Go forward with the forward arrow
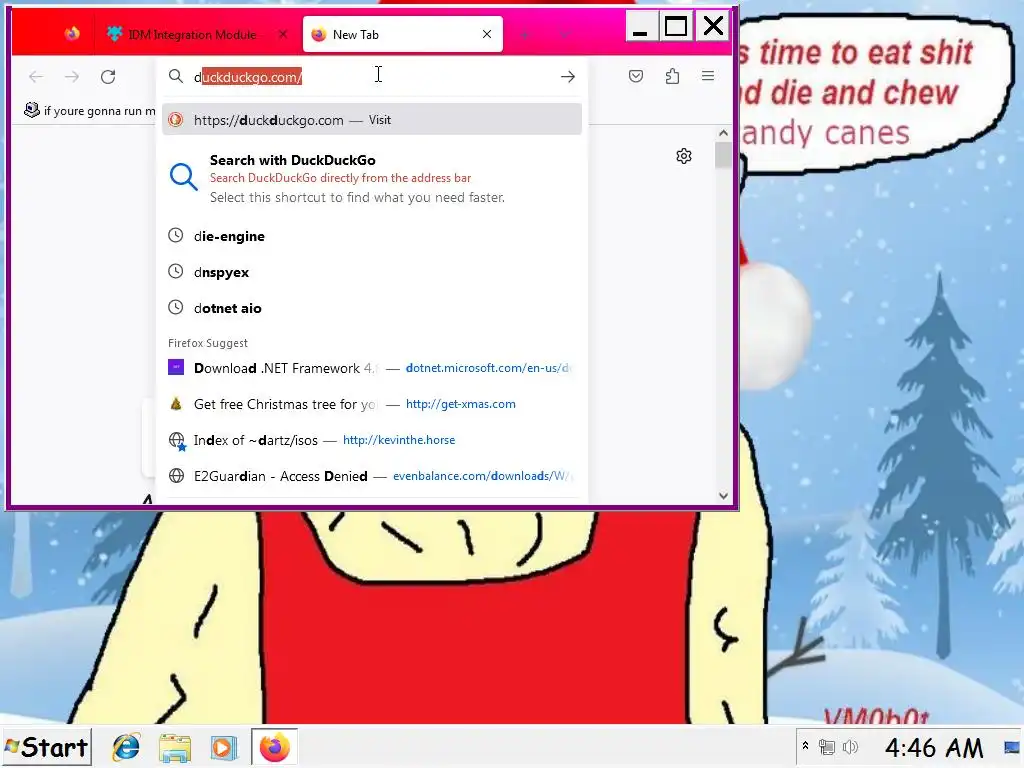1024x768 pixels. coord(72,76)
